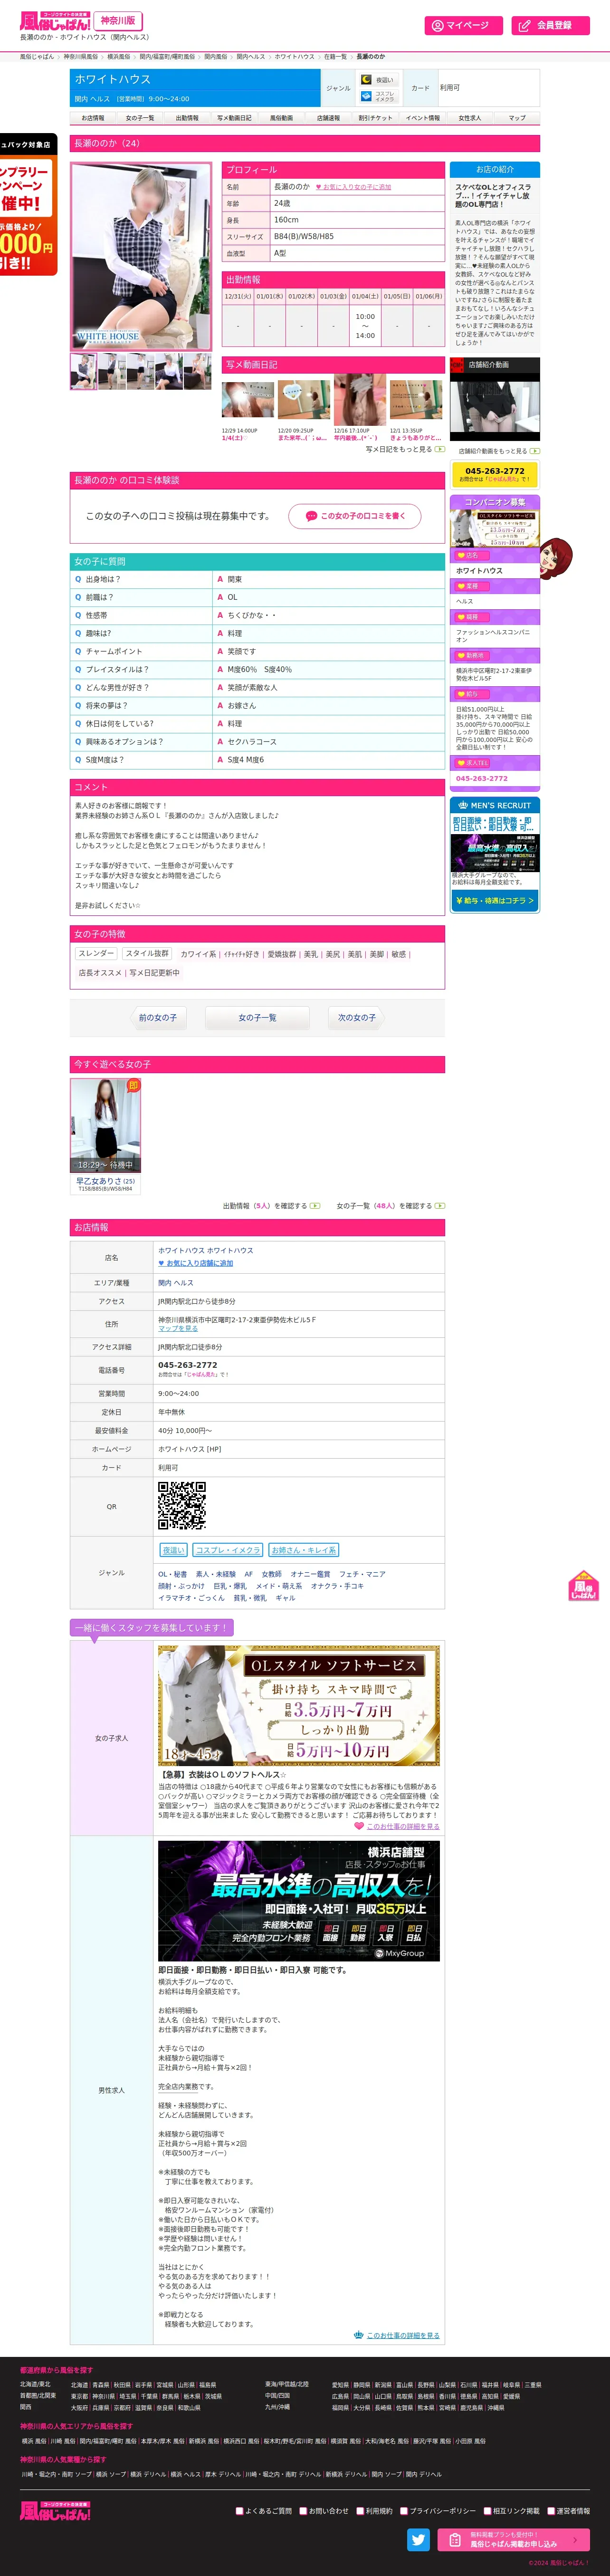The image size is (610, 2576).
Task: Click the footer 風俗じゃぱん logo
Action: click(x=56, y=2510)
